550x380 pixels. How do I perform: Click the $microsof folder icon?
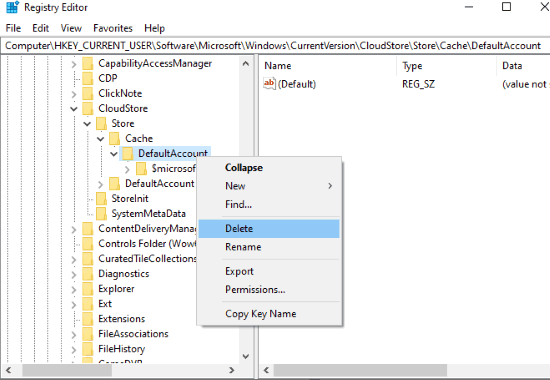coord(141,169)
